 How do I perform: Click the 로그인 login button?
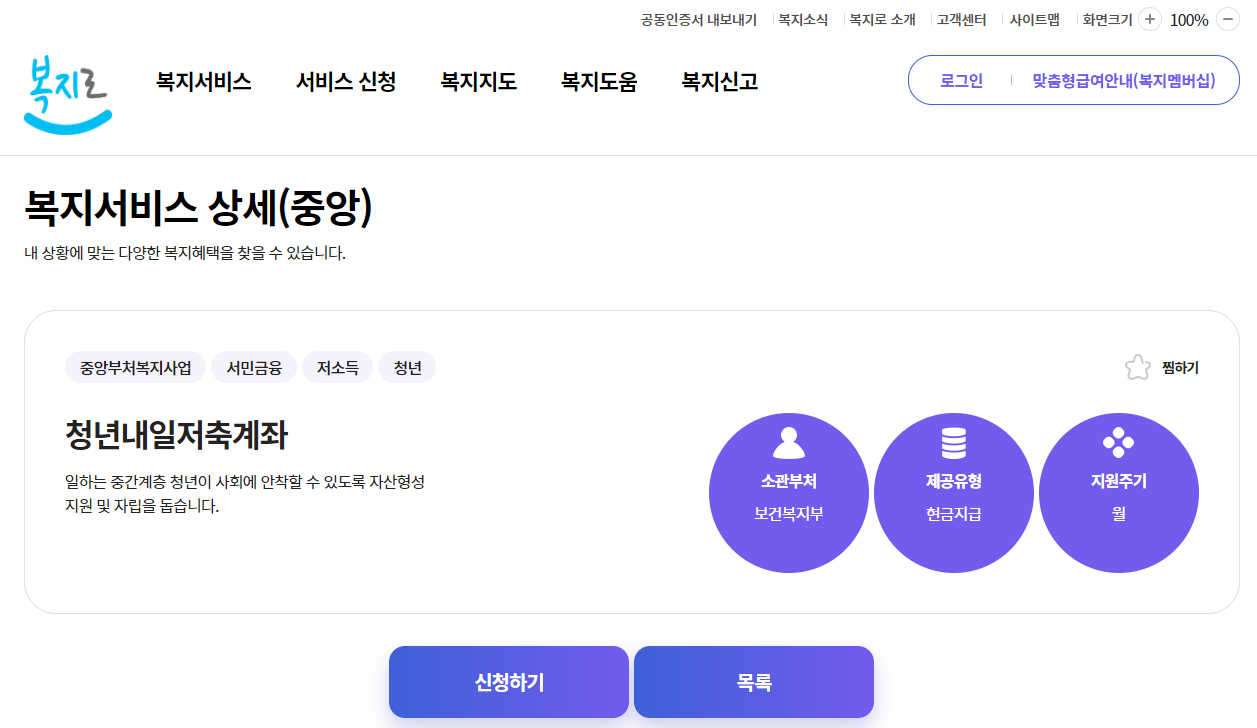tap(958, 80)
